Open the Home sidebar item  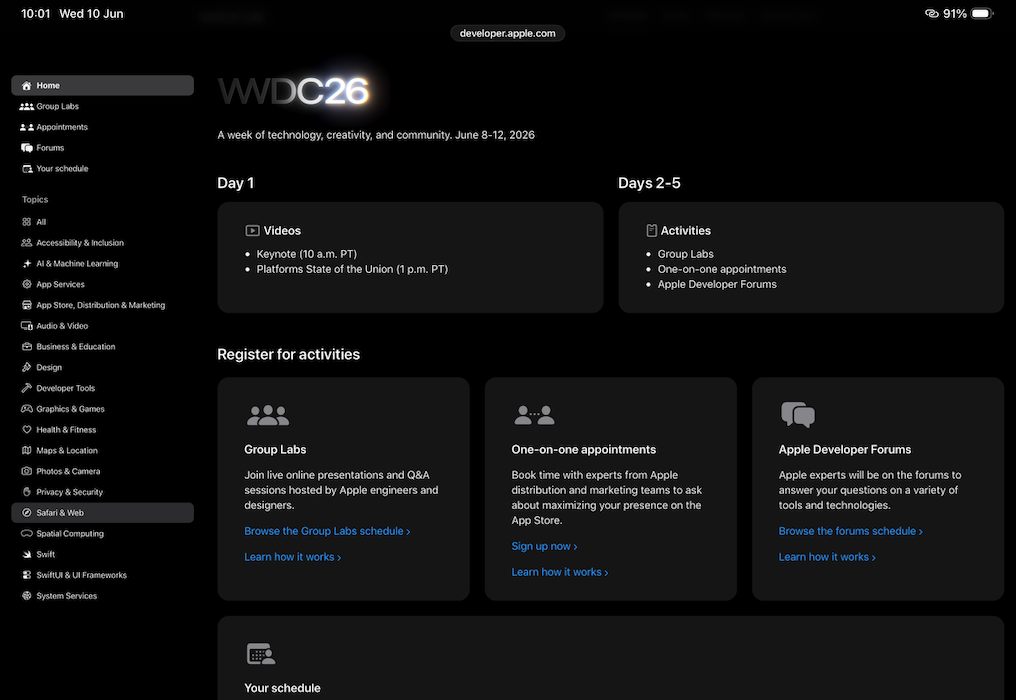coord(102,86)
